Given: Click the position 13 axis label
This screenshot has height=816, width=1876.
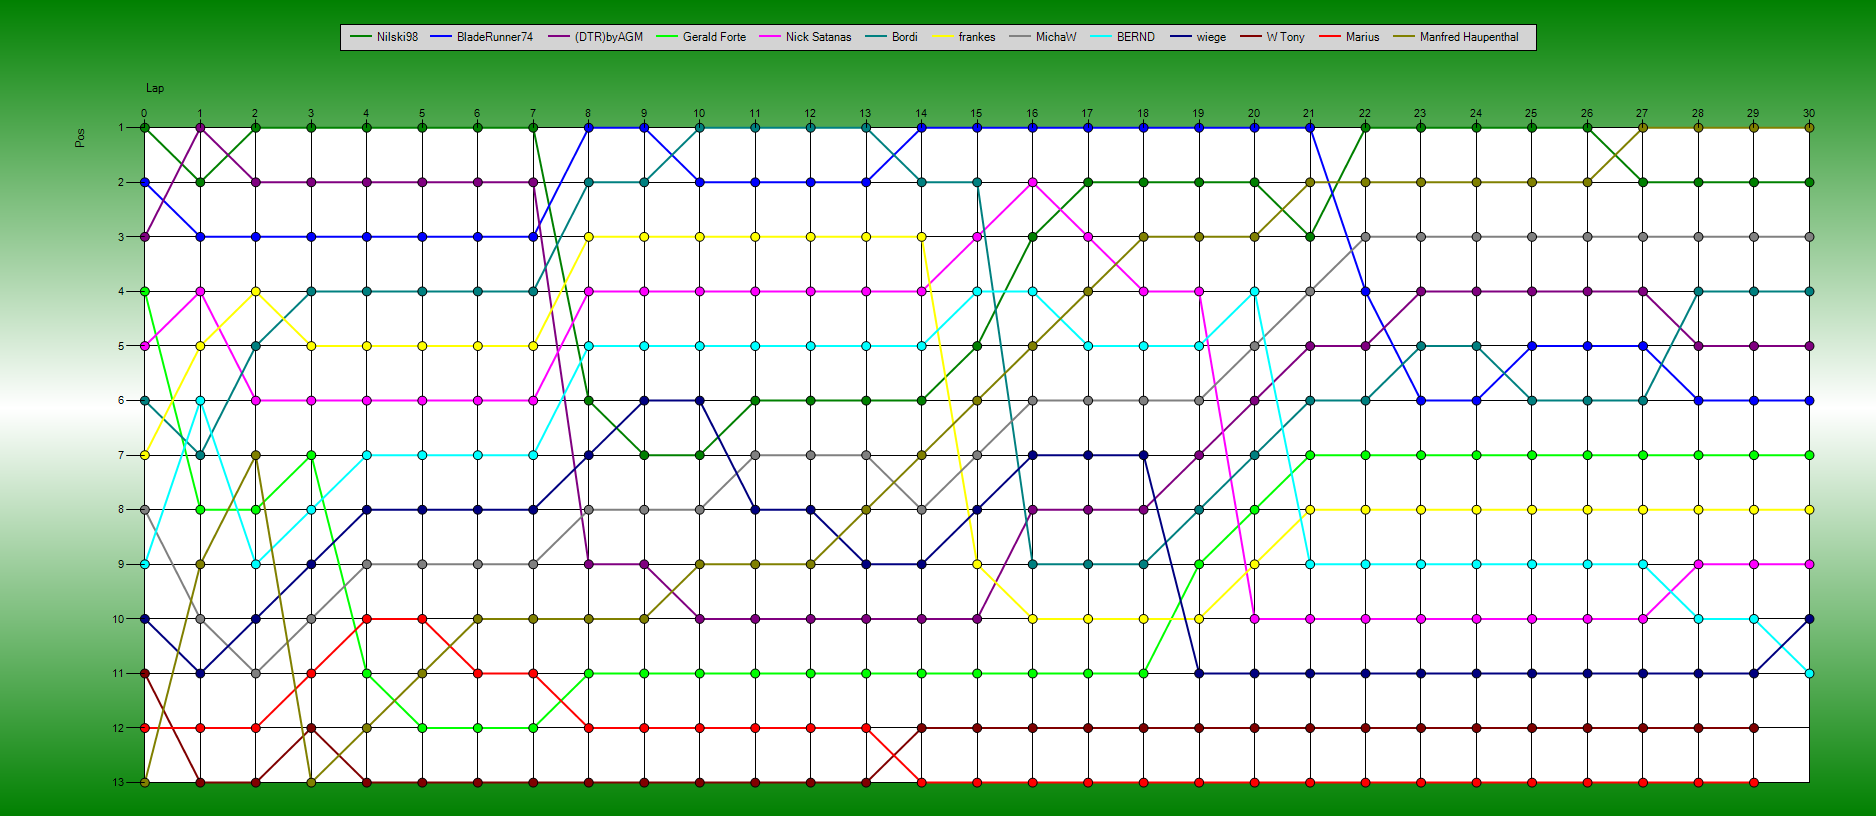Looking at the screenshot, I should coord(120,782).
